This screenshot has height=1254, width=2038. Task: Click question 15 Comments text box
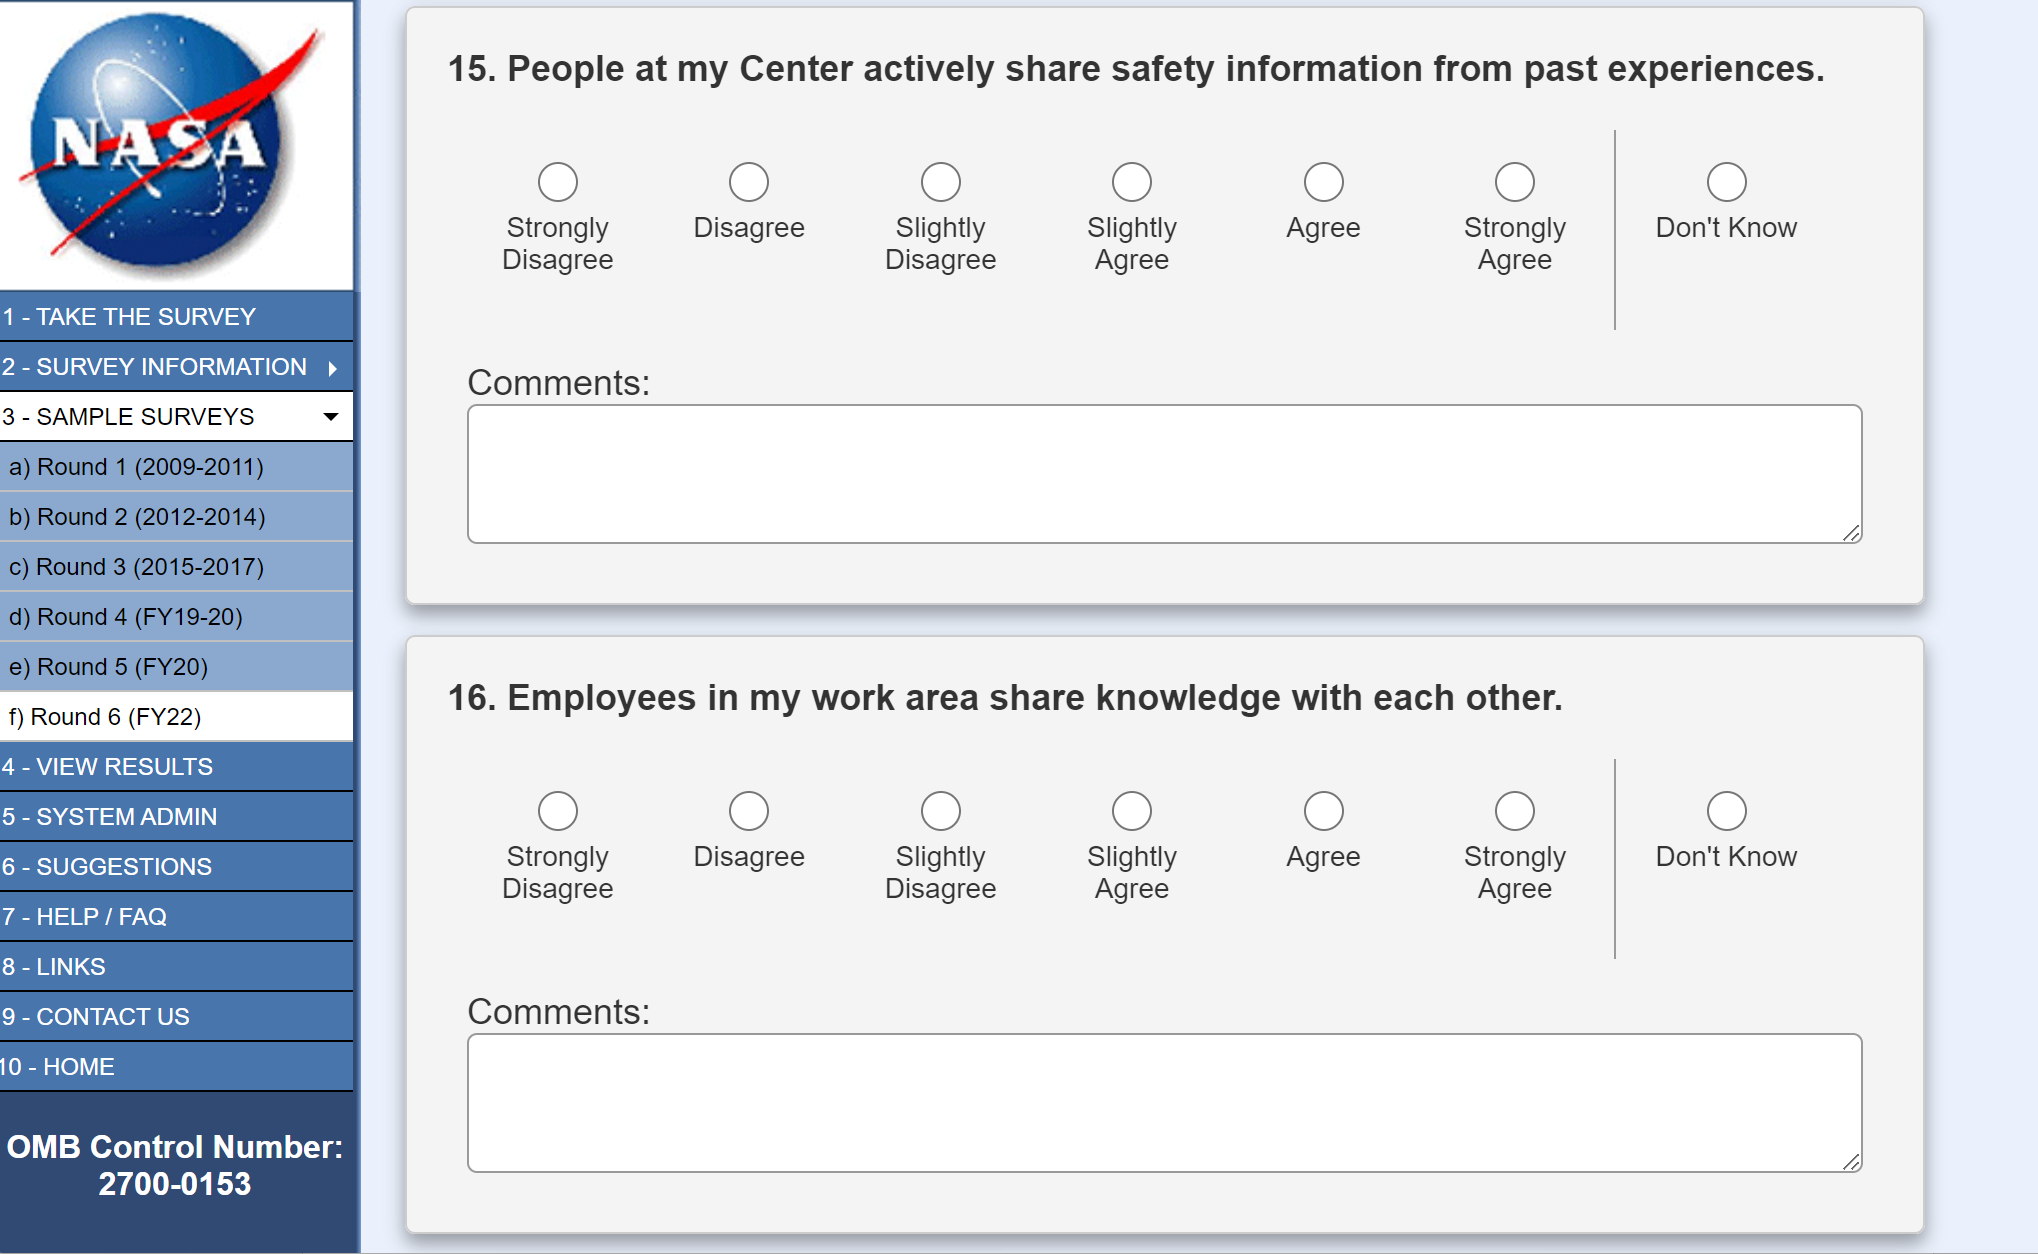1163,474
